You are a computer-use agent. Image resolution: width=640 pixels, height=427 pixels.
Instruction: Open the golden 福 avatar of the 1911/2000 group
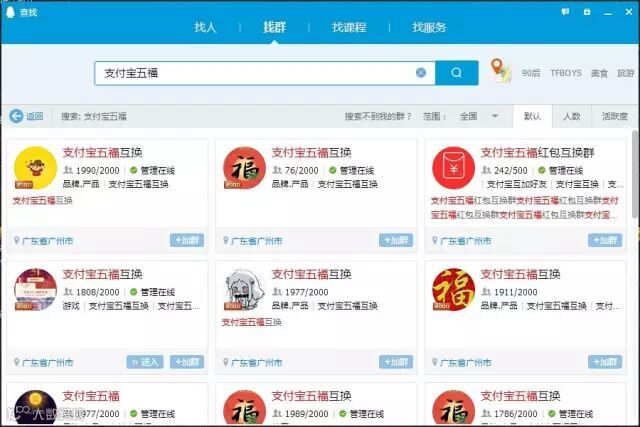pos(453,289)
